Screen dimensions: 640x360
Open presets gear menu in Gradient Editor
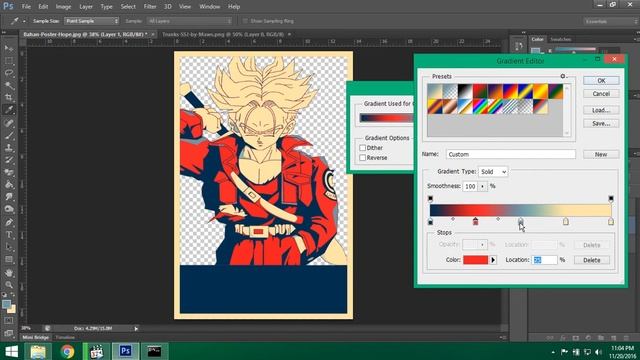(x=563, y=76)
